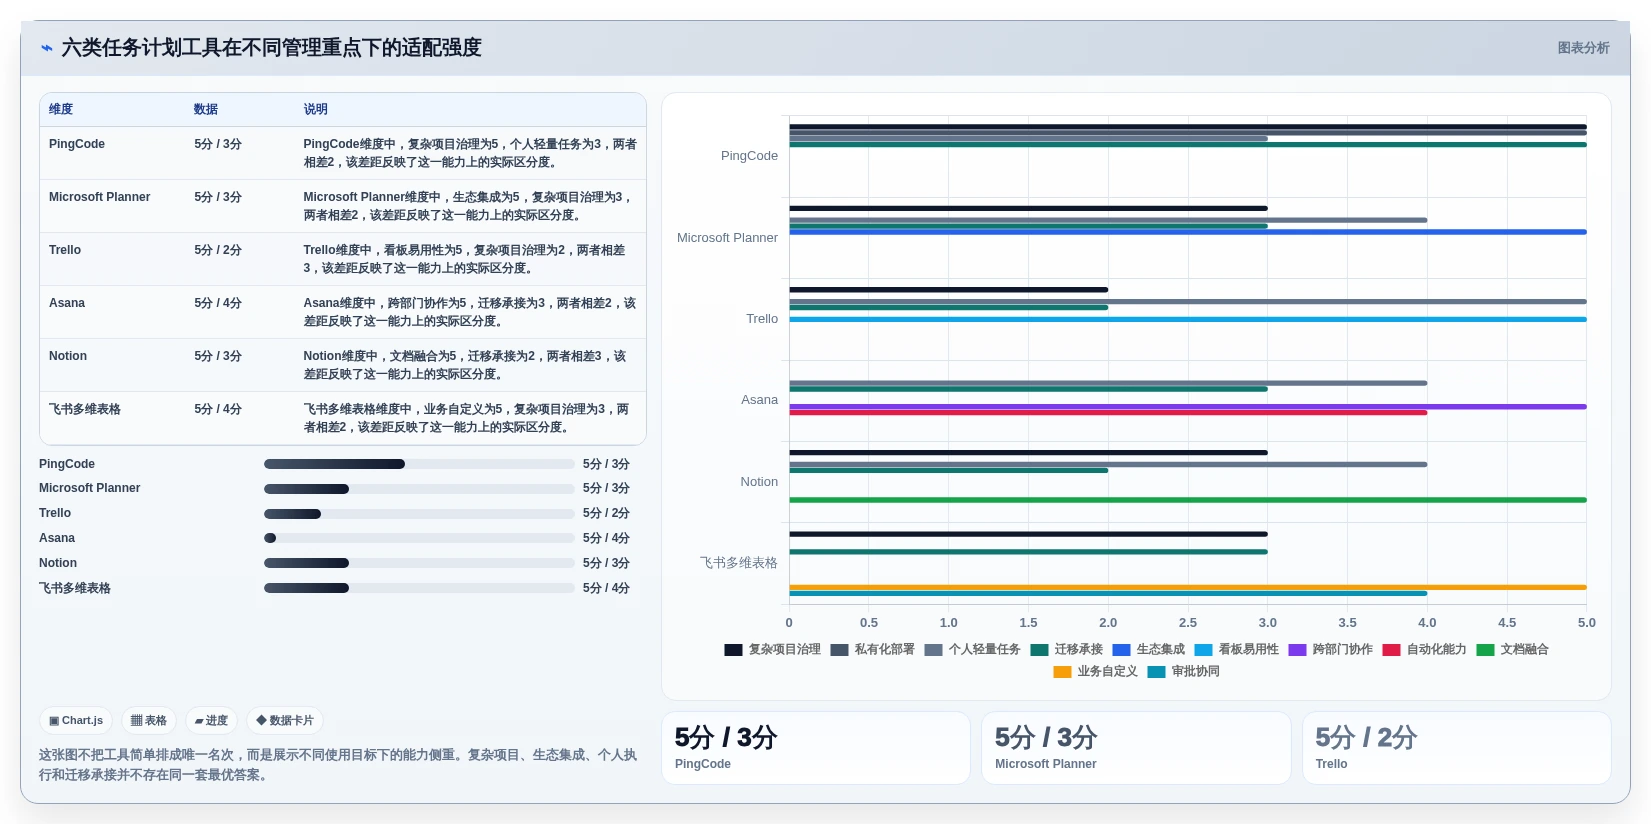
Task: Select the 进度 tag chip
Action: (x=211, y=720)
